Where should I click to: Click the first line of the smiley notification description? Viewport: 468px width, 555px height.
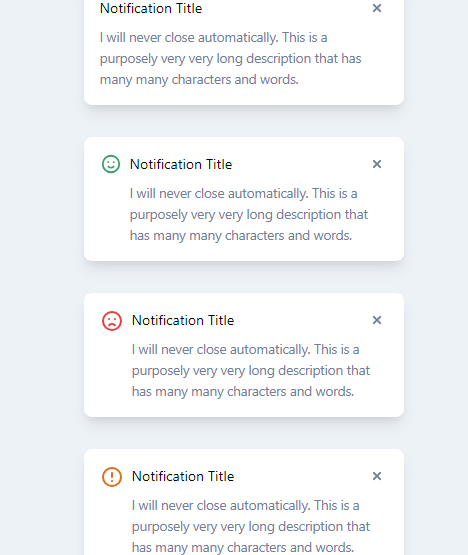point(244,194)
